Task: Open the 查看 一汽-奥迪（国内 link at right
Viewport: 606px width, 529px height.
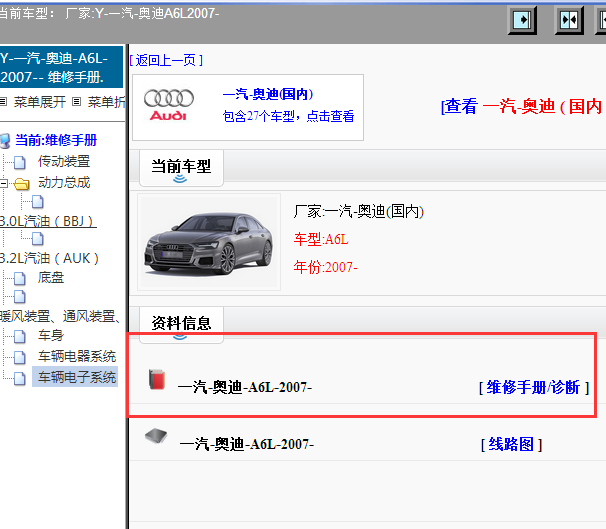Action: point(523,106)
